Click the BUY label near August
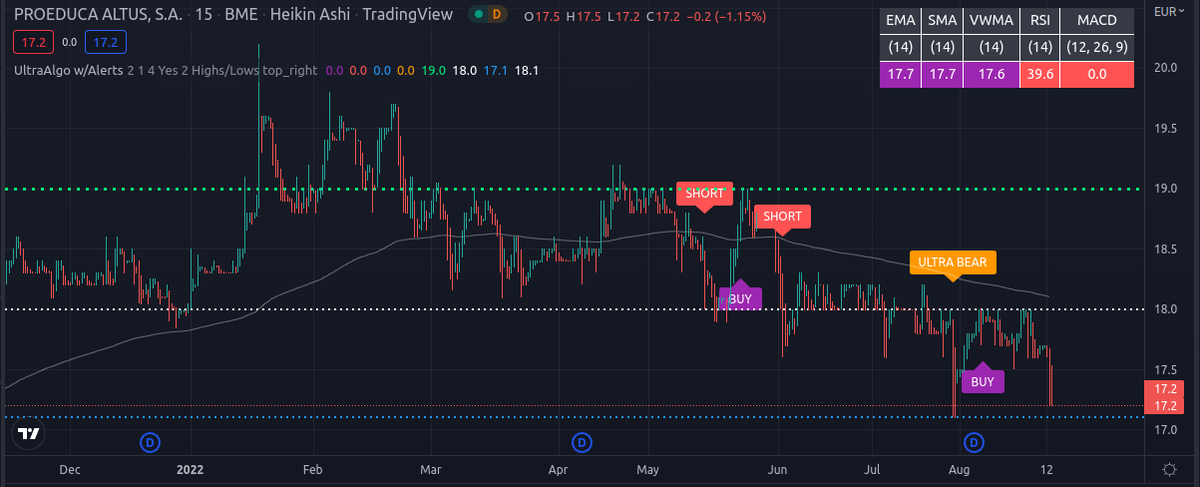1200x487 pixels. 983,380
